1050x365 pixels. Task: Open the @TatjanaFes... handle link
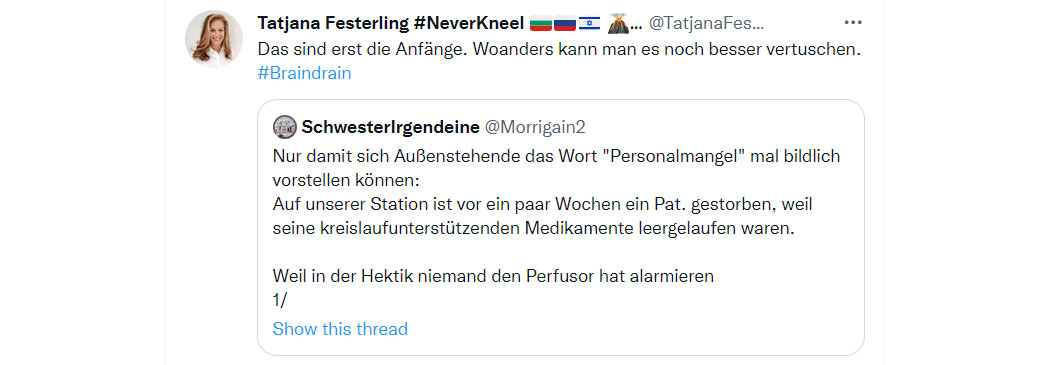(706, 23)
